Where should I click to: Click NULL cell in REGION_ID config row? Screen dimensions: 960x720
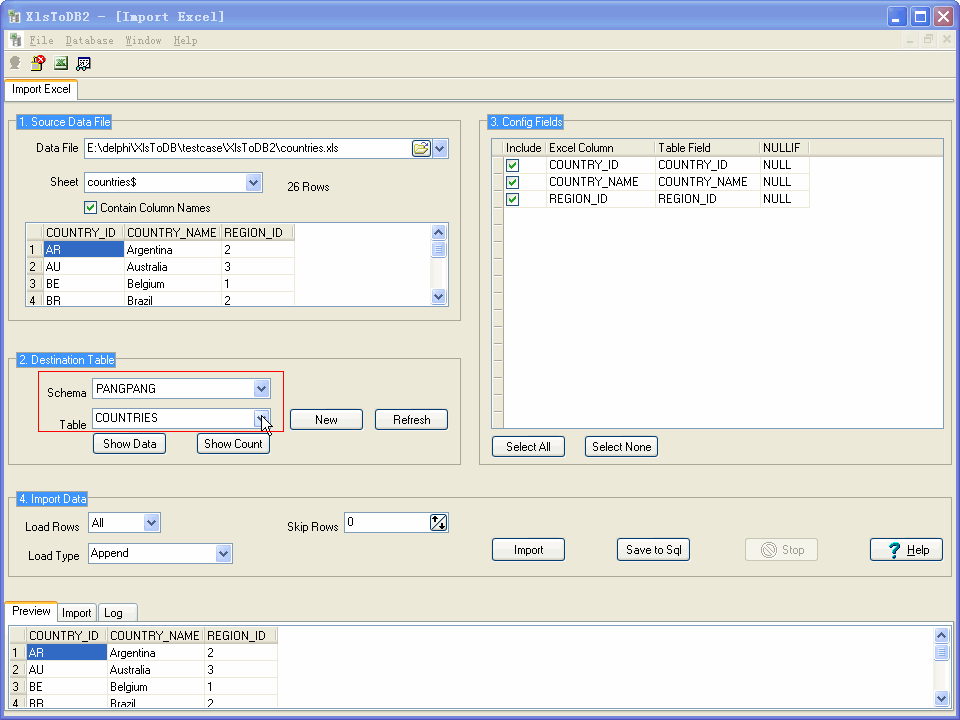pyautogui.click(x=784, y=199)
